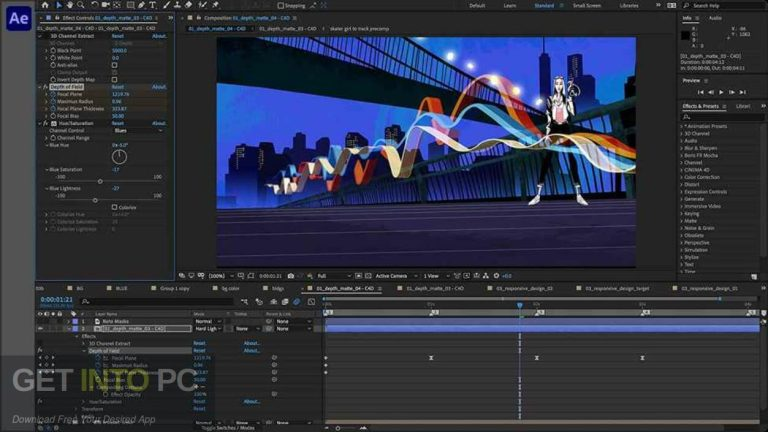Open the Full resolution dropdown

[334, 276]
